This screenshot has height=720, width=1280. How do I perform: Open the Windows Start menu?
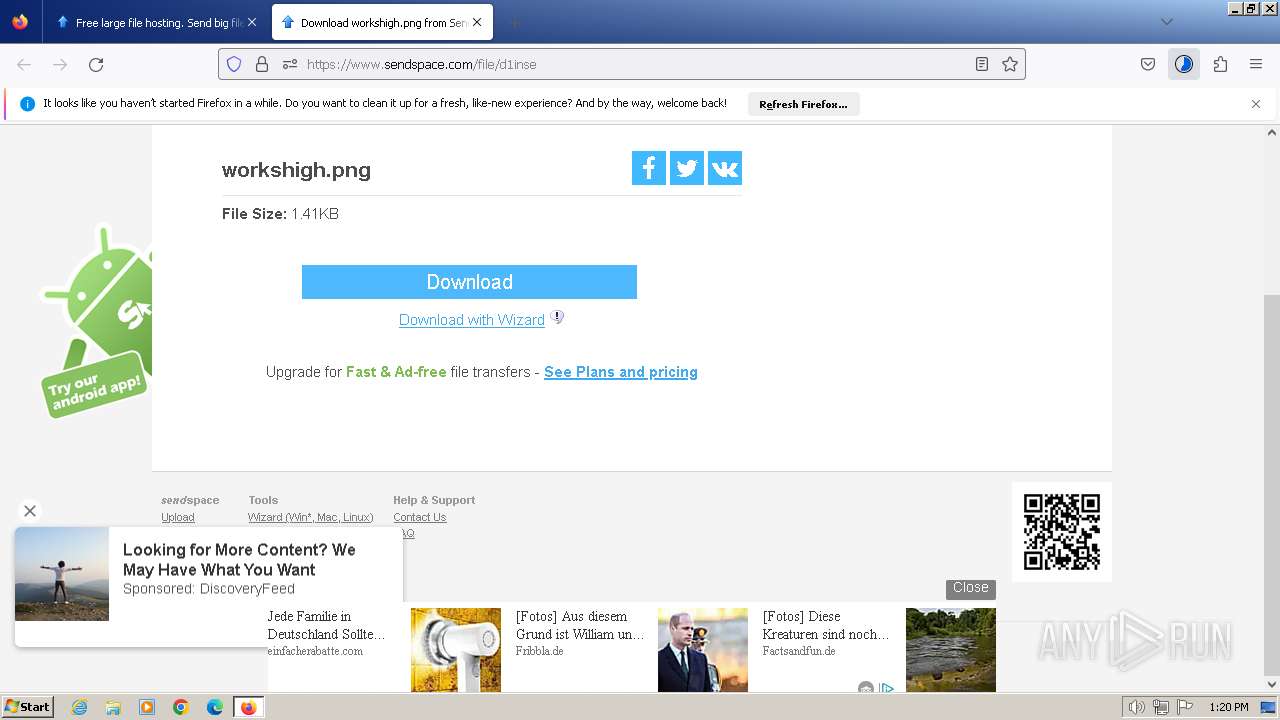(x=27, y=707)
